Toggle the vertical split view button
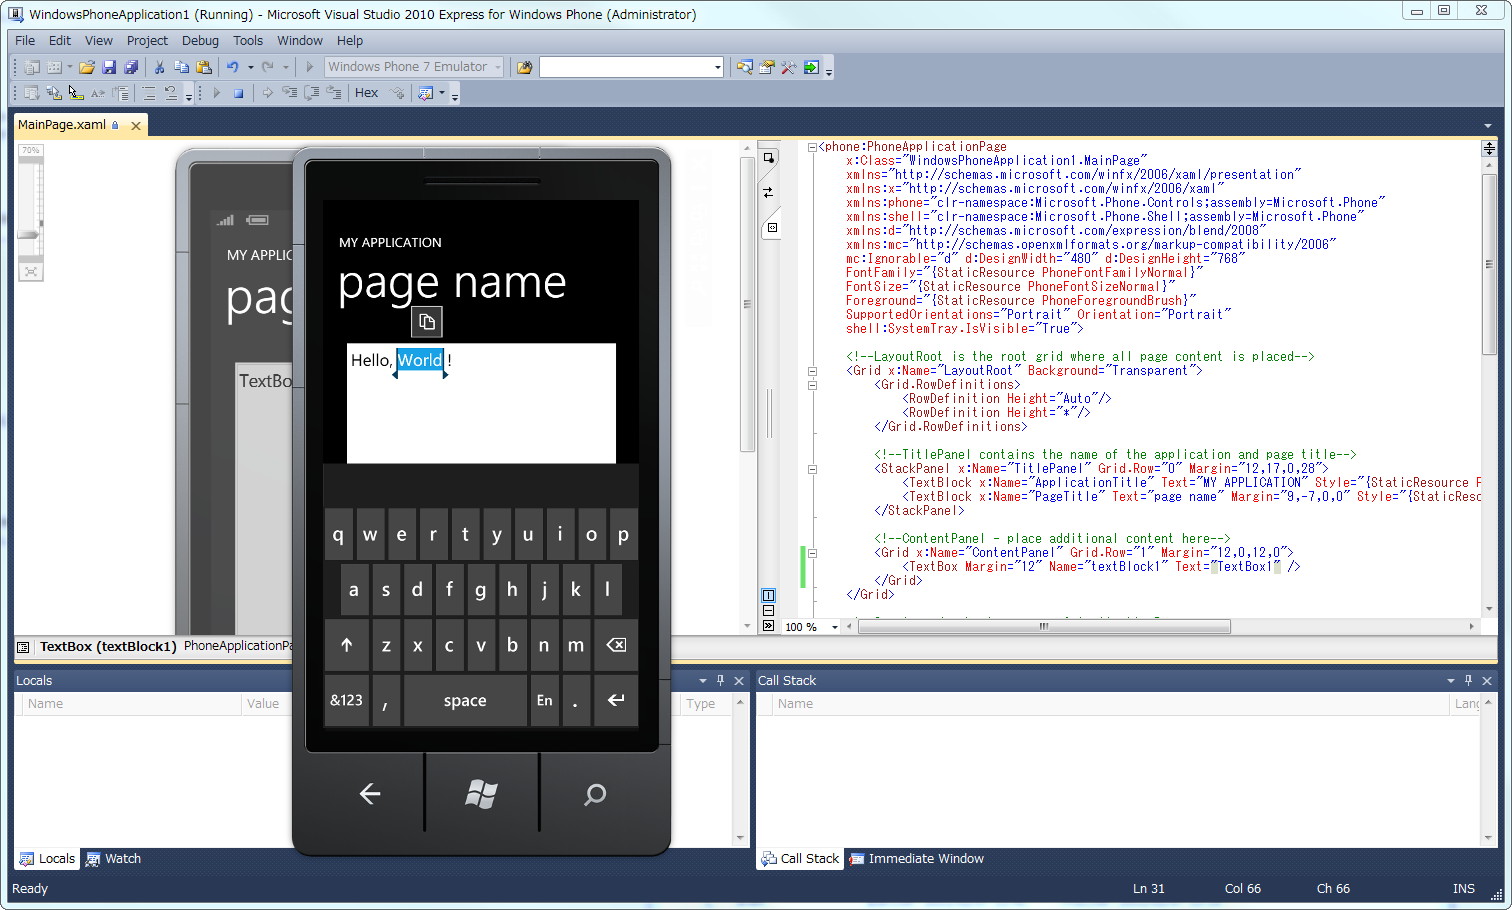Image resolution: width=1512 pixels, height=910 pixels. [768, 595]
